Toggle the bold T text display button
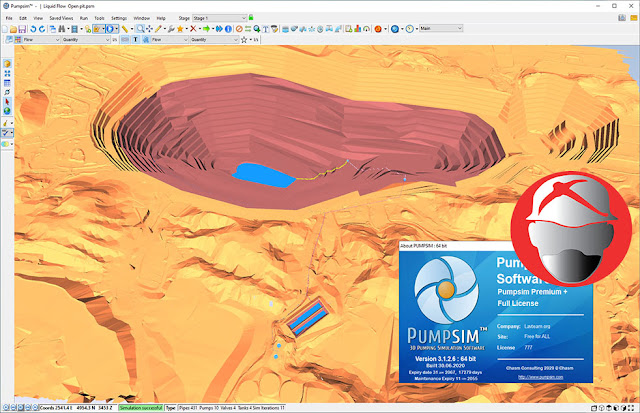Image resolution: width=640 pixels, height=413 pixels. [135, 40]
